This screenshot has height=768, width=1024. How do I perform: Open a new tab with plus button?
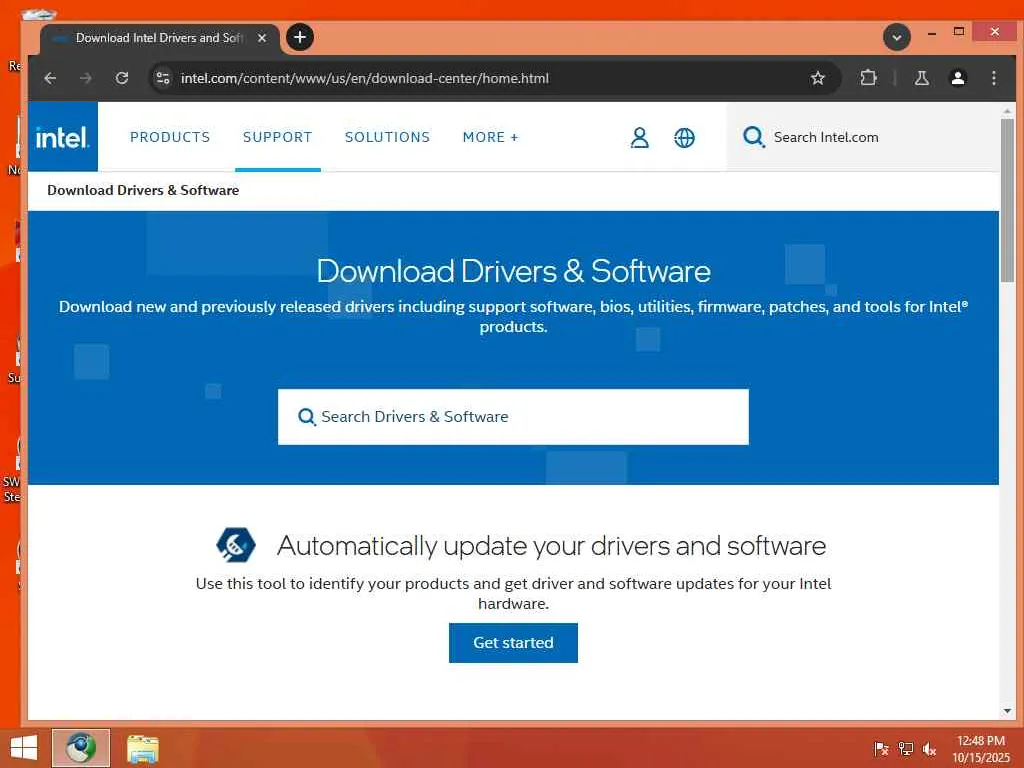(x=300, y=37)
